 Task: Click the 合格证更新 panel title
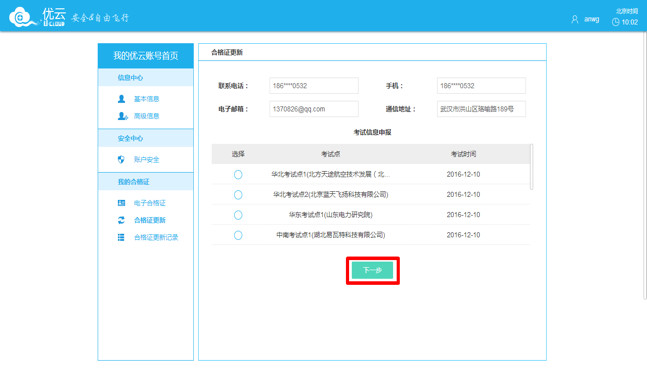tap(227, 52)
